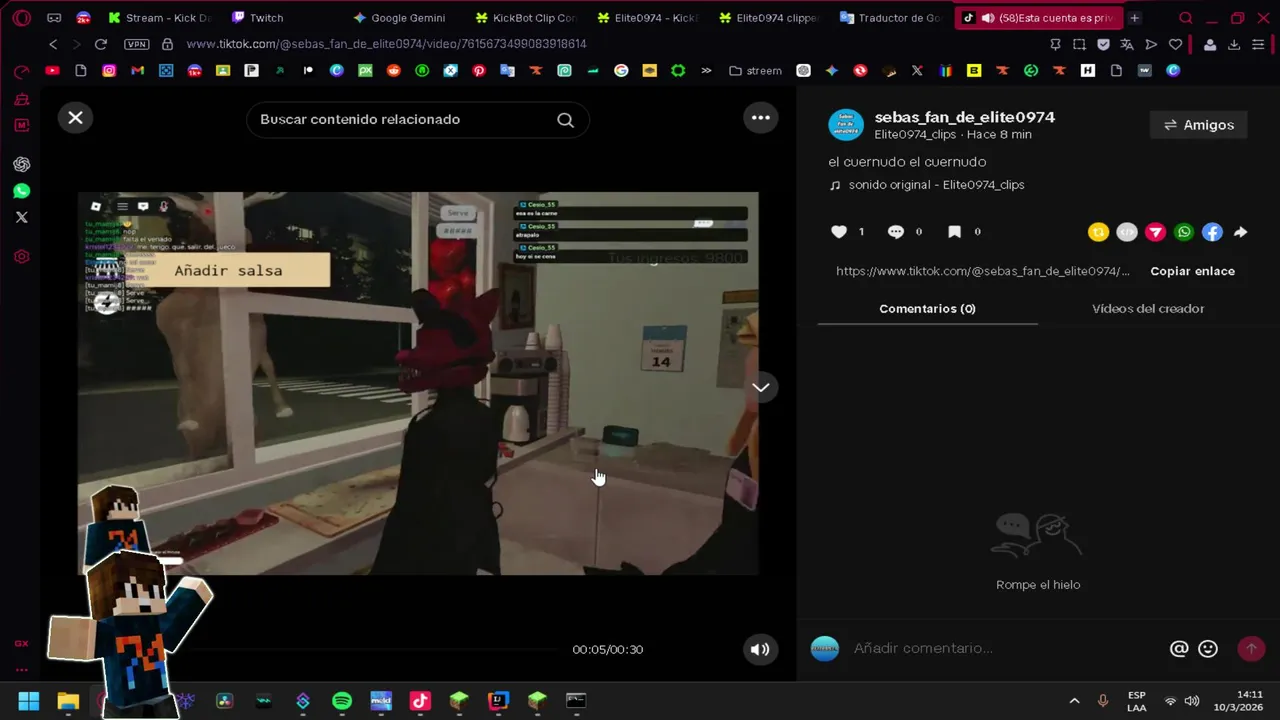Search open tabs with magnifier icon
This screenshot has width=1280, height=720.
pyautogui.click(x=1186, y=18)
